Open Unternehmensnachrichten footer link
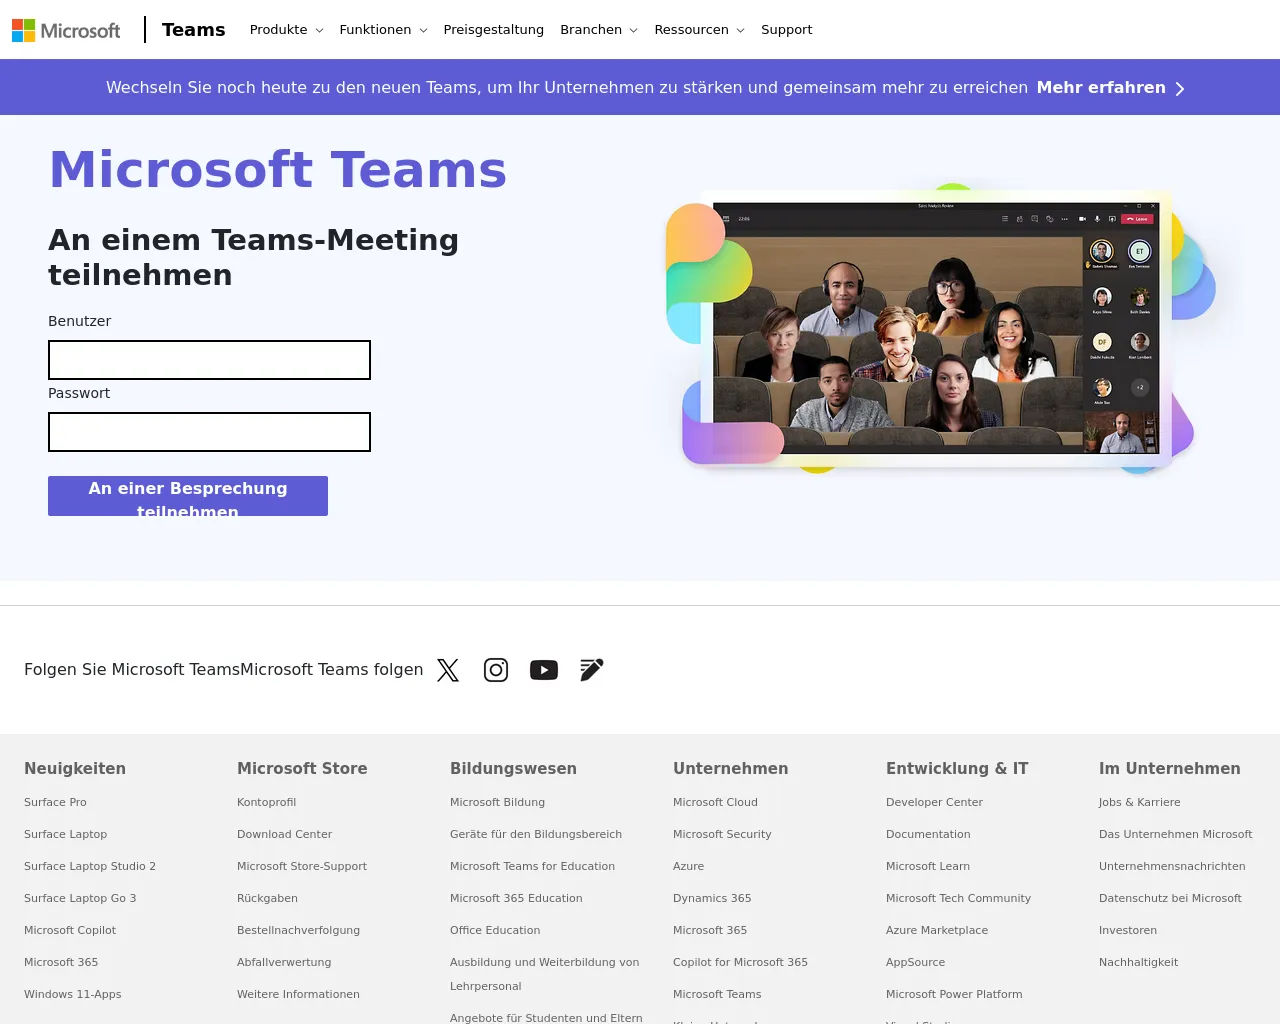Image resolution: width=1280 pixels, height=1024 pixels. [x=1172, y=866]
